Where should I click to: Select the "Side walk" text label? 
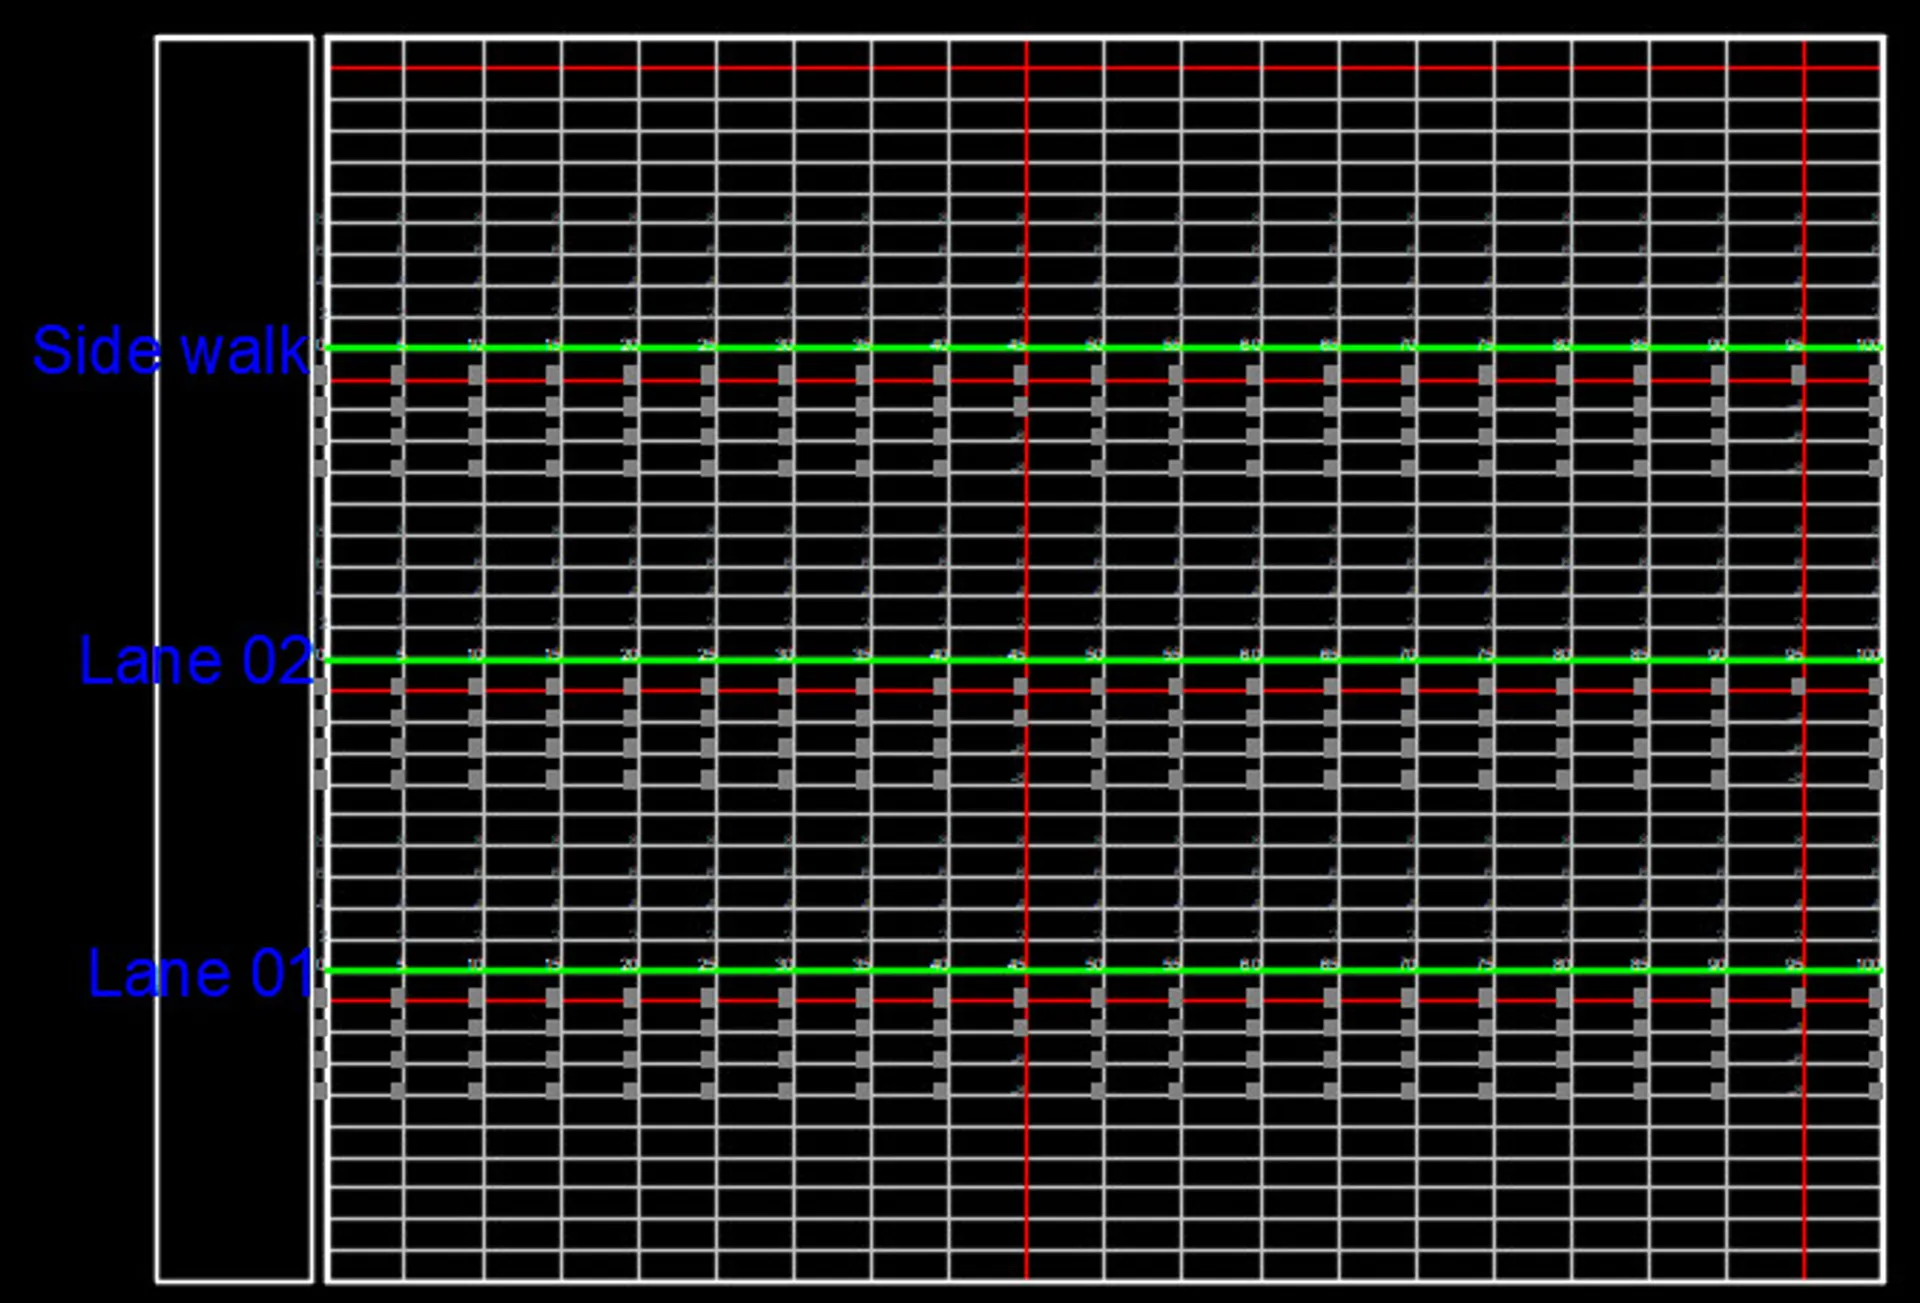(x=170, y=351)
